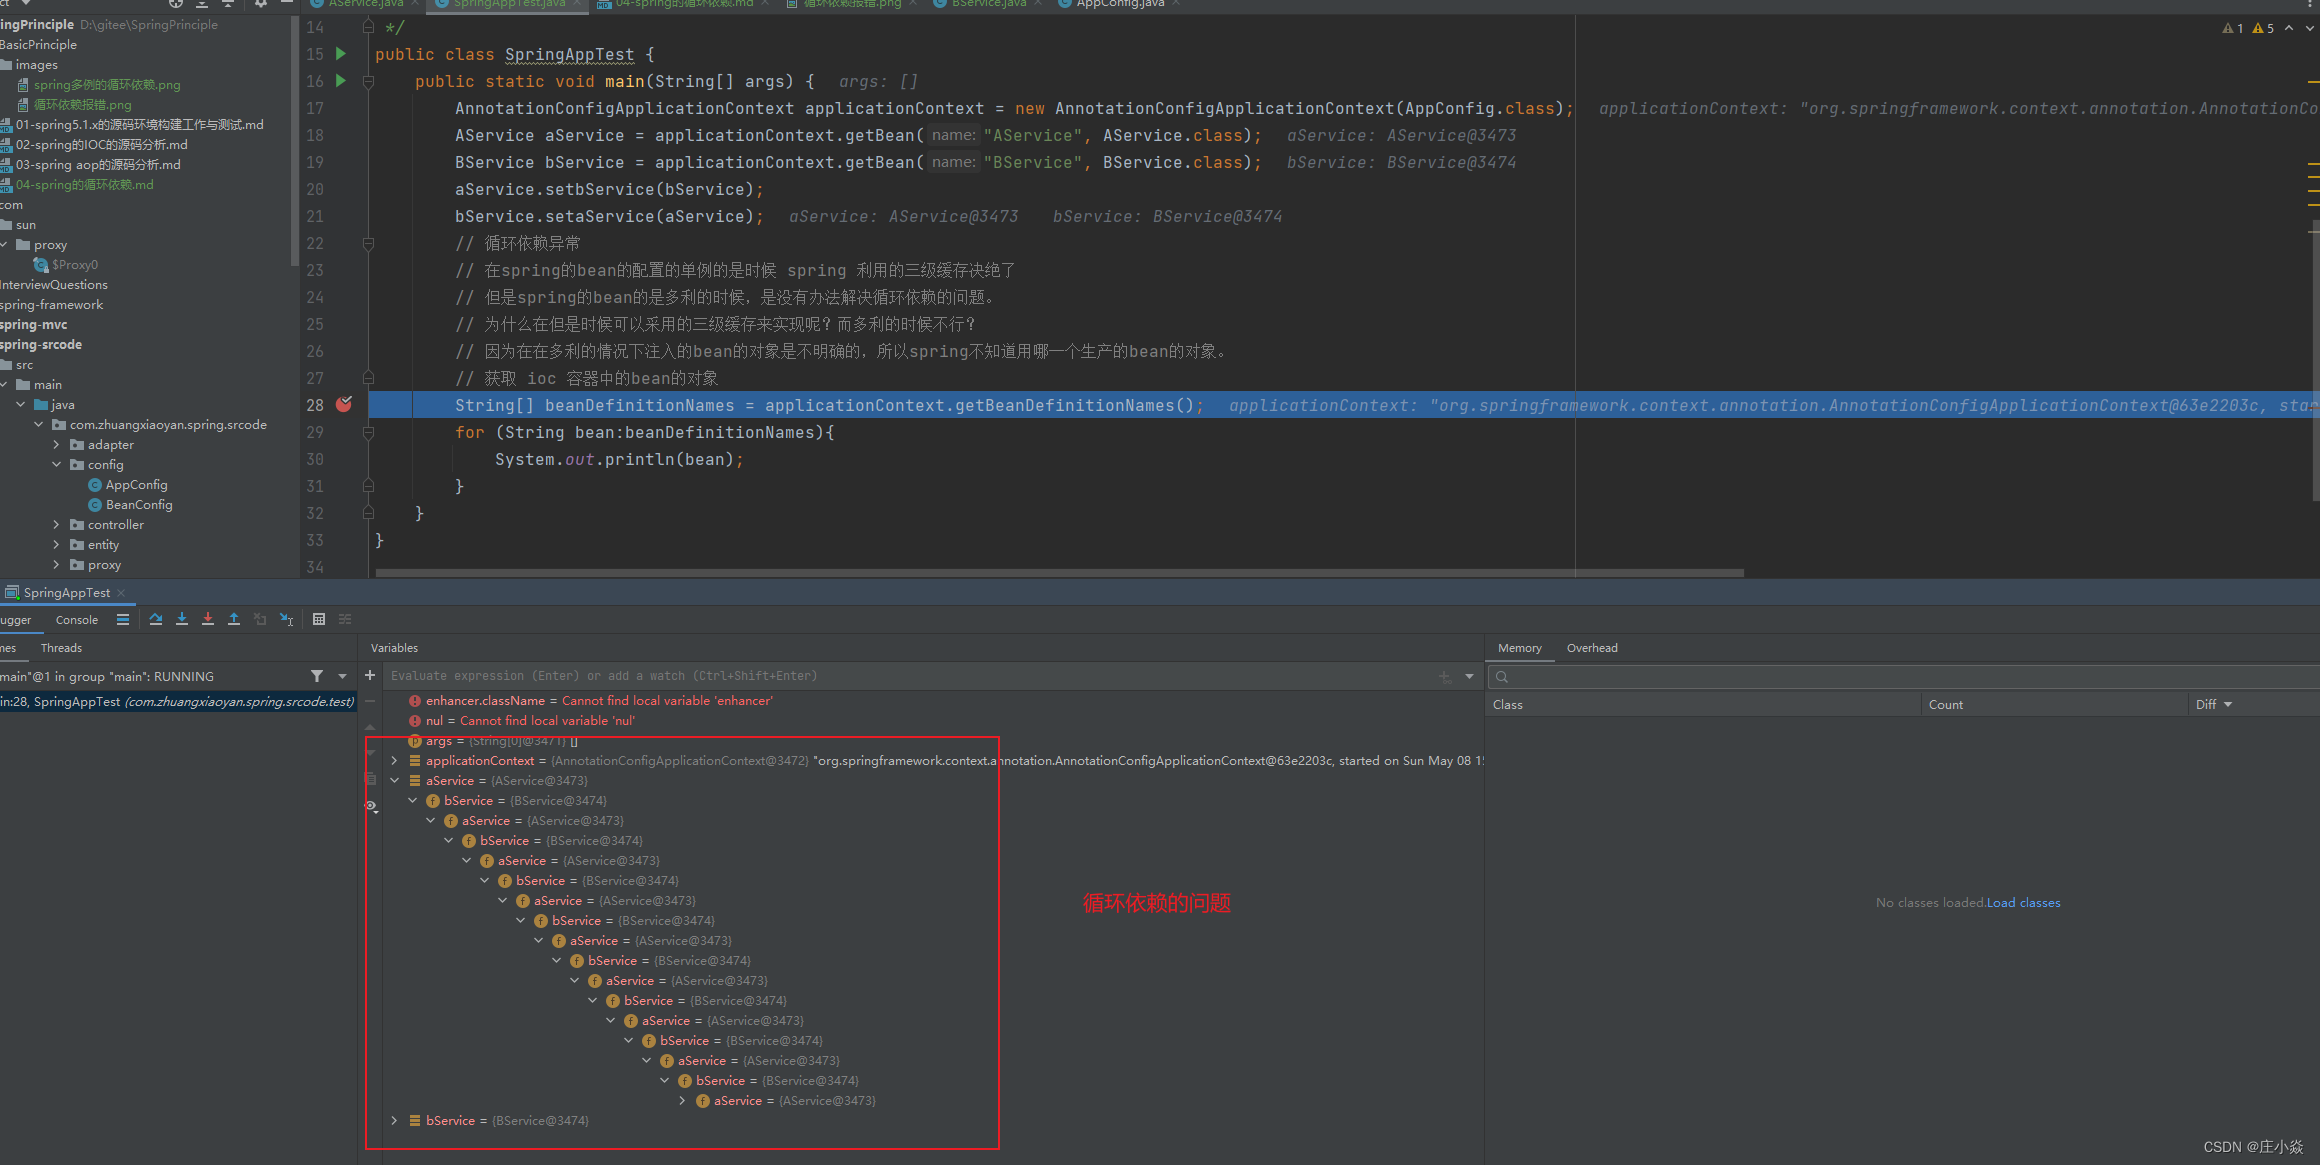Toggle the breakpoint on line 28
This screenshot has height=1165, width=2320.
tap(344, 405)
